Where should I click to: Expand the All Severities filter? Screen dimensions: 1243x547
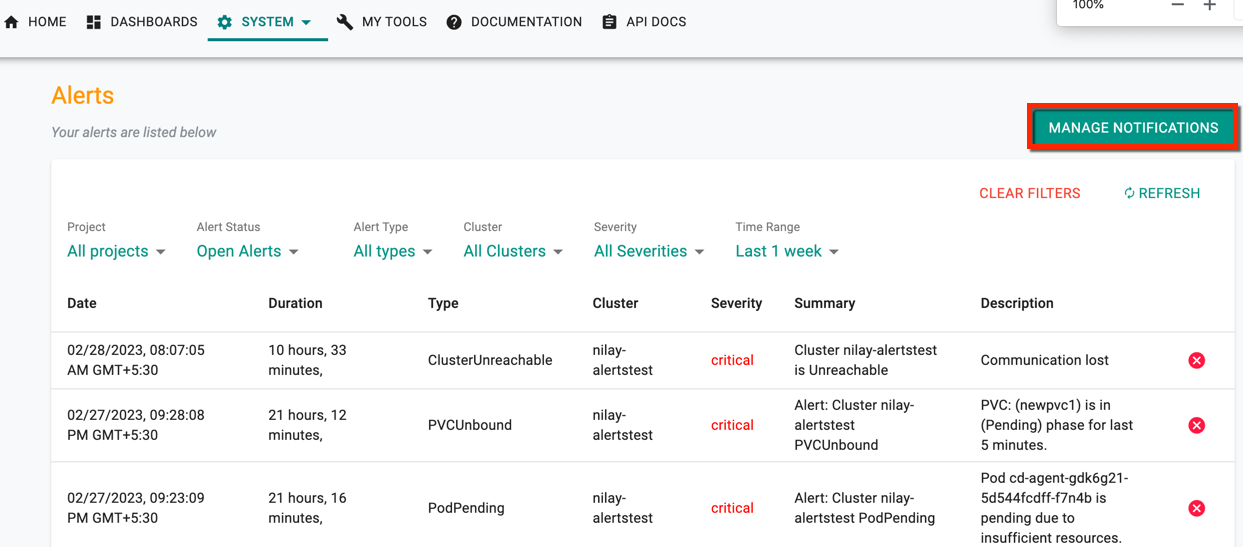(649, 251)
